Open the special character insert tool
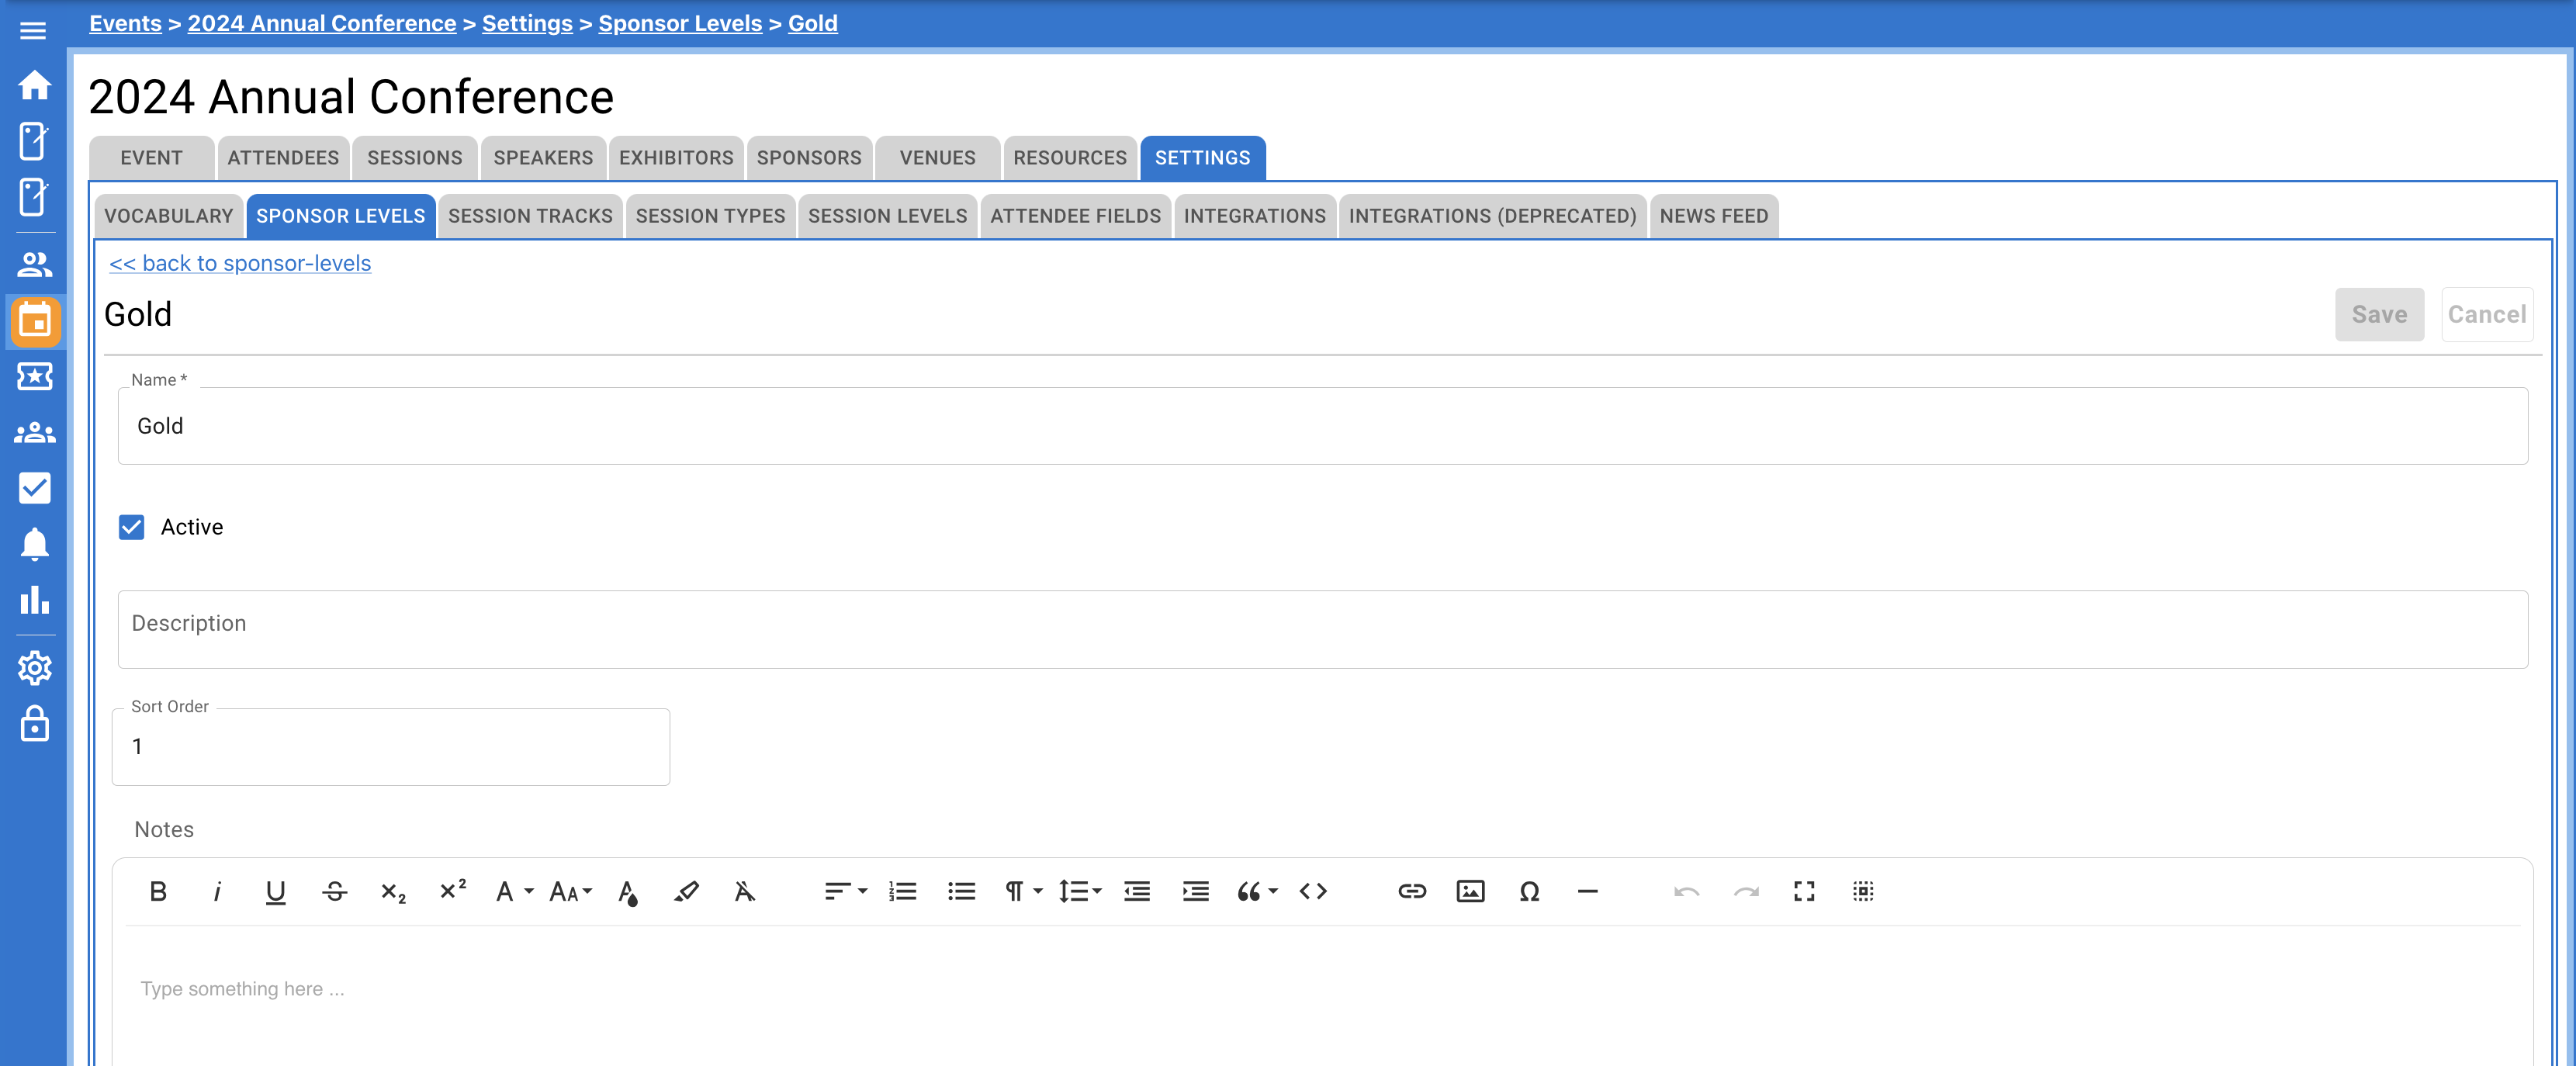This screenshot has width=2576, height=1066. click(1529, 892)
